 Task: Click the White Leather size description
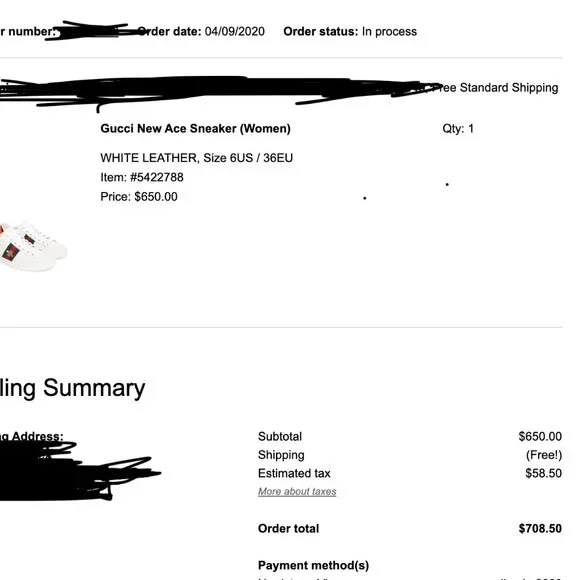196,158
